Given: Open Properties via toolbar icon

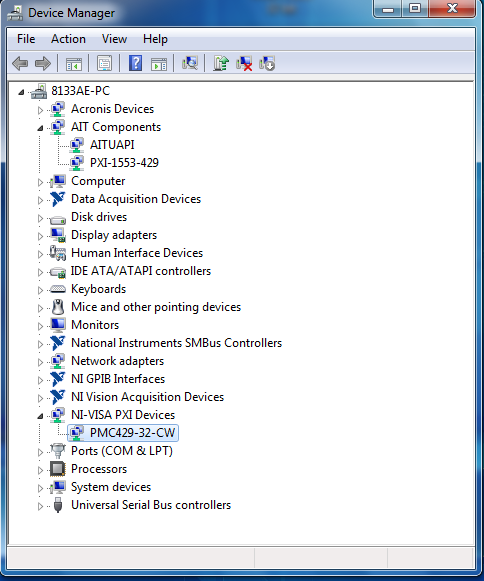Looking at the screenshot, I should coord(105,63).
